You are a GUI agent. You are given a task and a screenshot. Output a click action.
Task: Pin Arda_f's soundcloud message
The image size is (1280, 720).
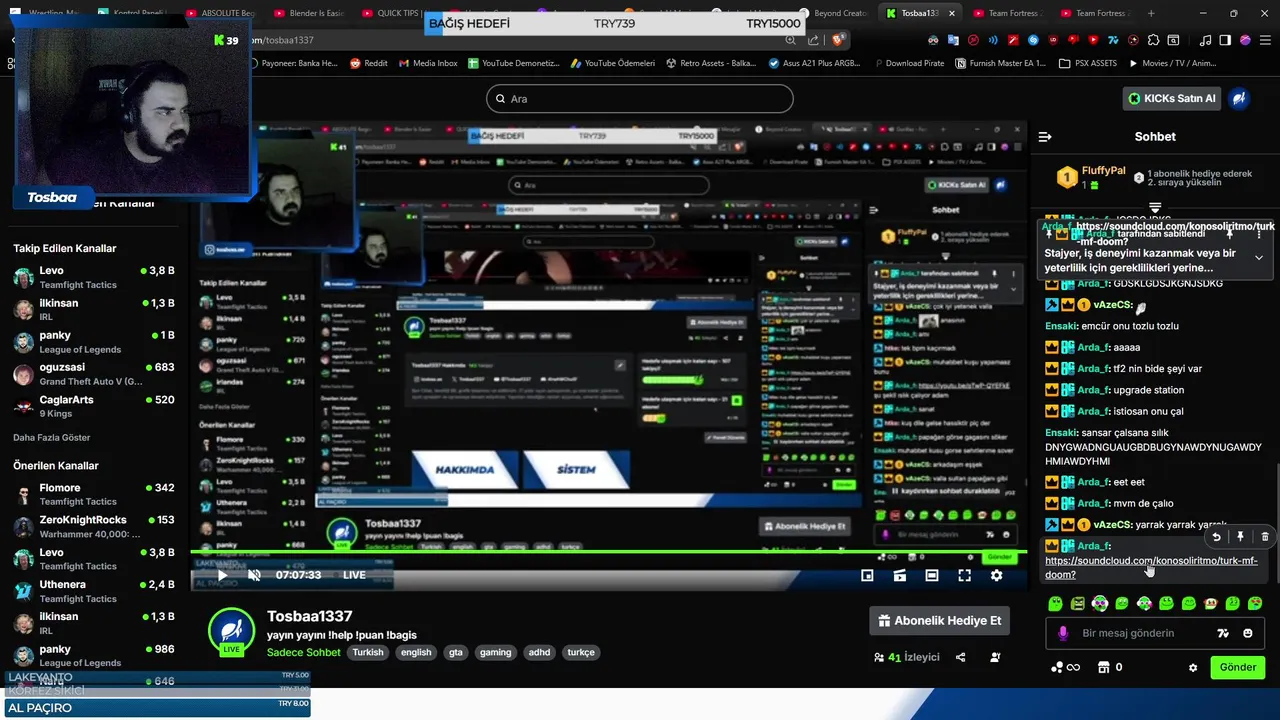(1240, 537)
